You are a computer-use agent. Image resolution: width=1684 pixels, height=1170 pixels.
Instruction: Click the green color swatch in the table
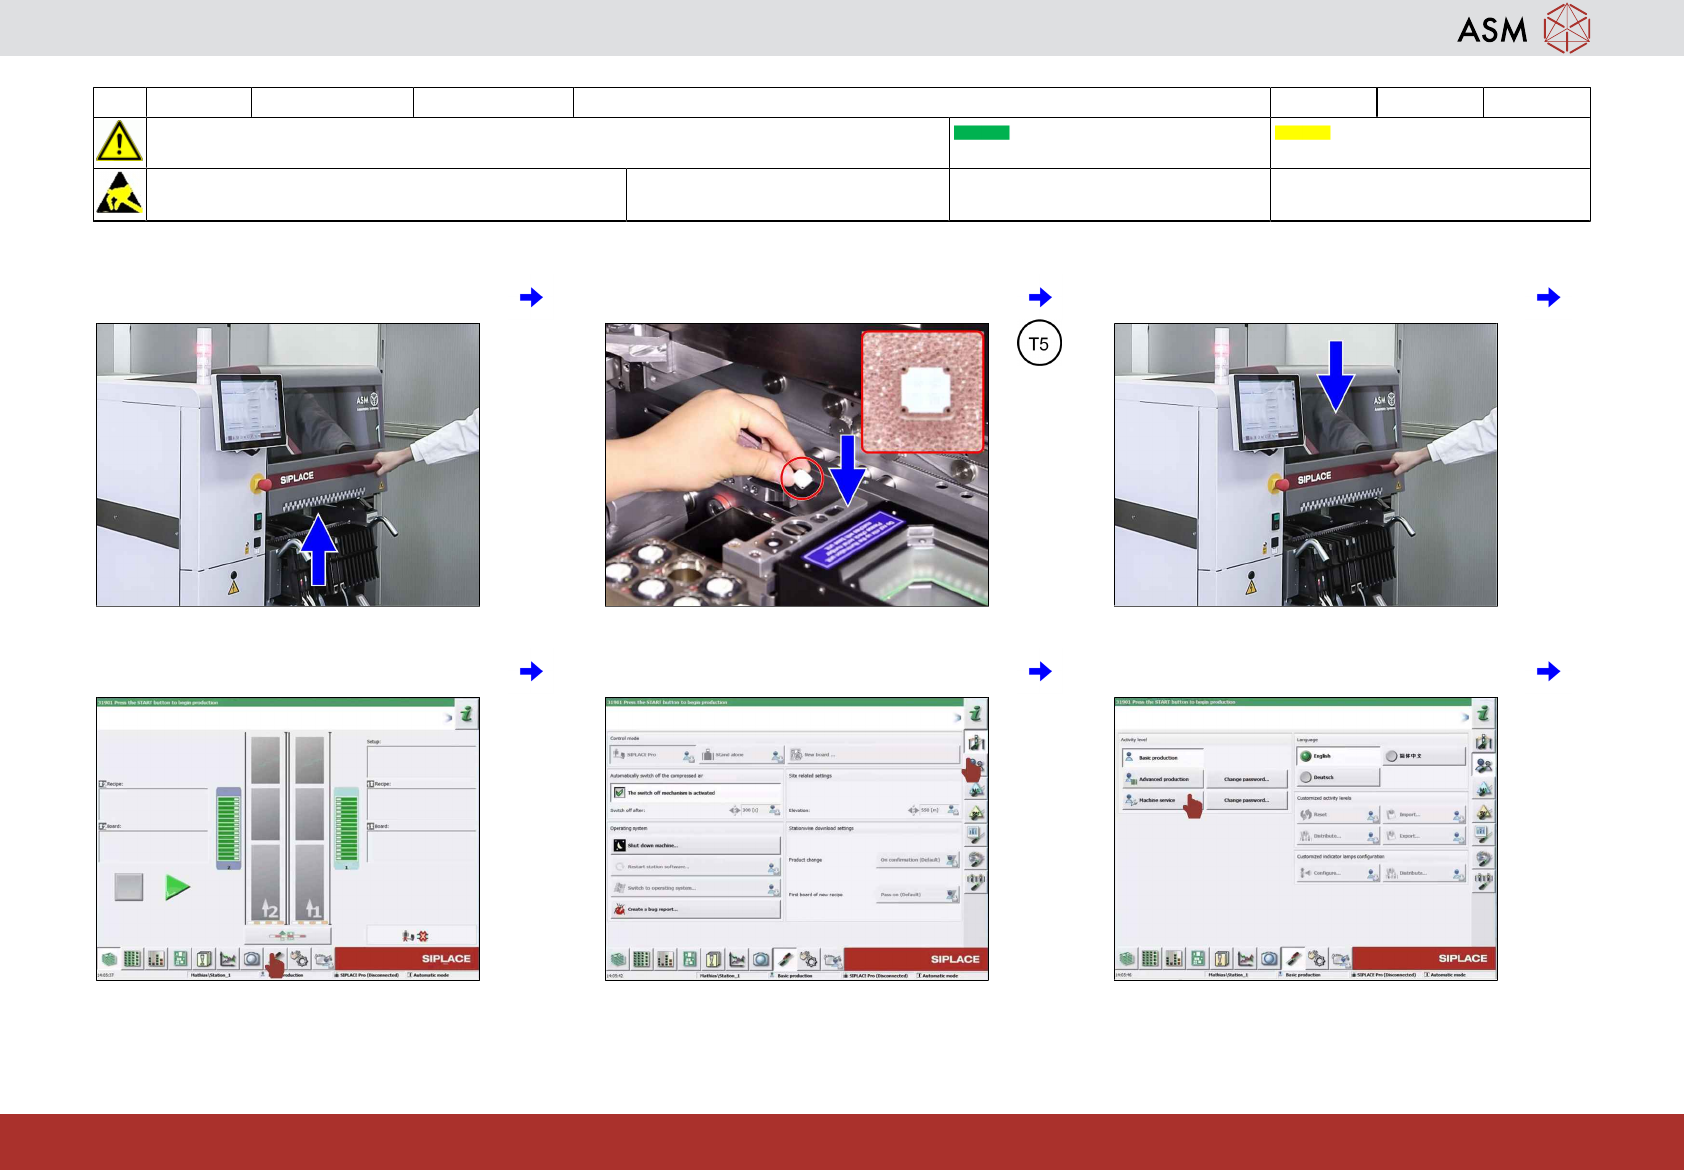pyautogui.click(x=981, y=132)
